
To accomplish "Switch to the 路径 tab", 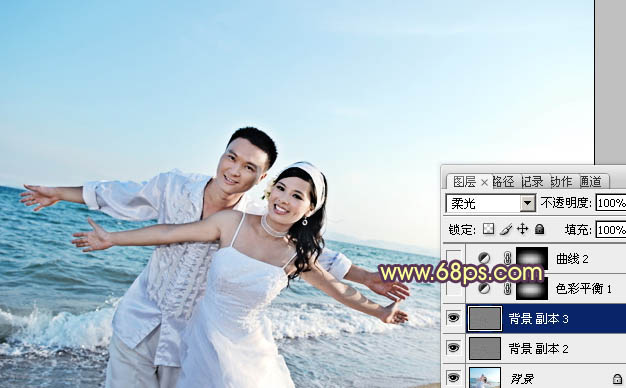I will tap(503, 182).
